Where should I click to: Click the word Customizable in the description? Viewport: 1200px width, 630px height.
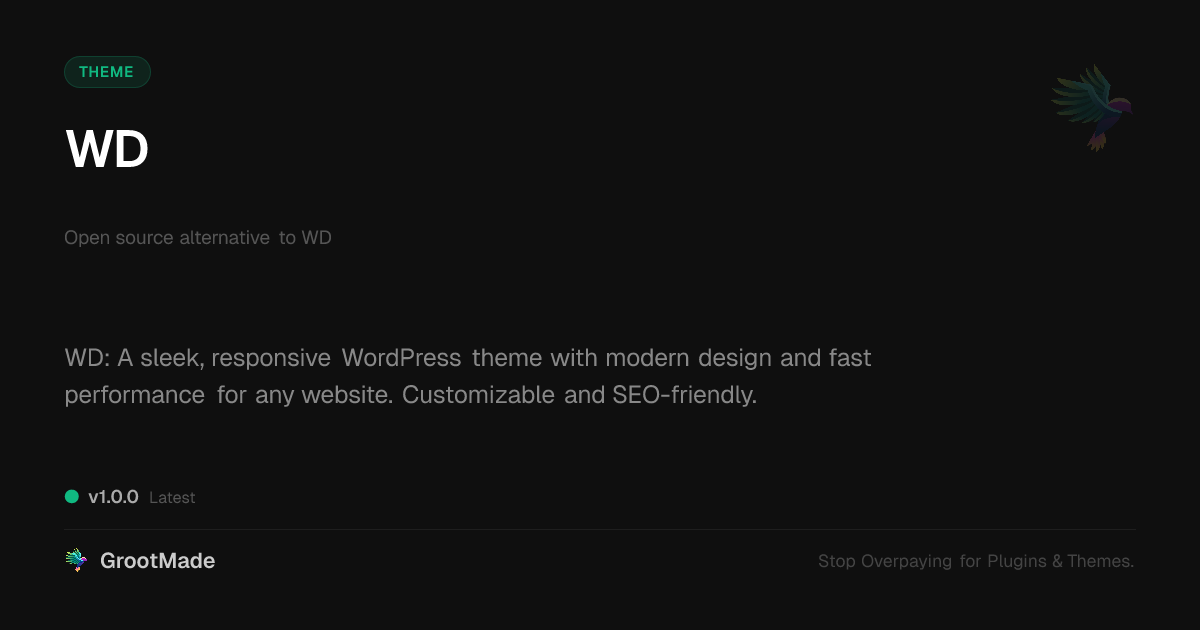[478, 395]
